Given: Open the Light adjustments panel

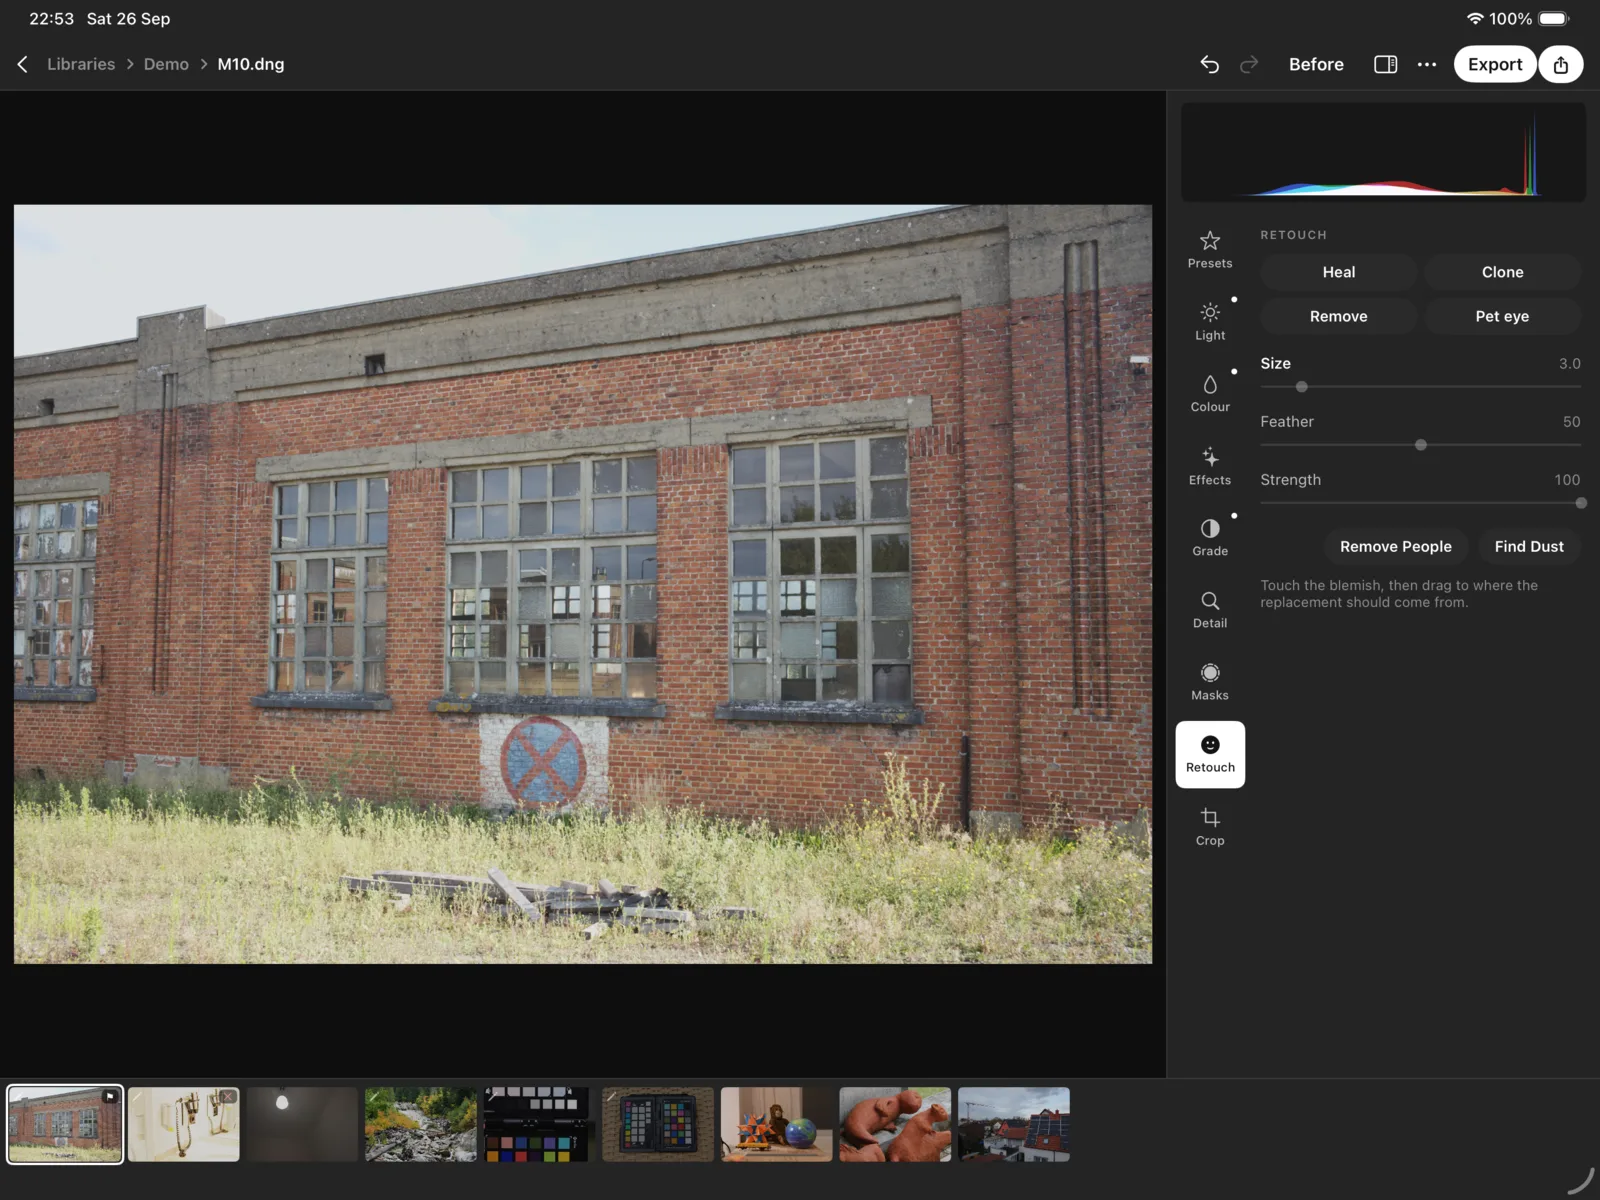Looking at the screenshot, I should [x=1210, y=322].
